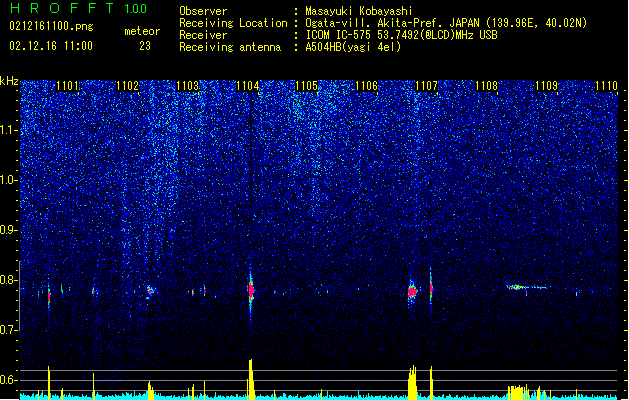This screenshot has width=629, height=400.
Task: Click the meteor label
Action: tap(142, 31)
